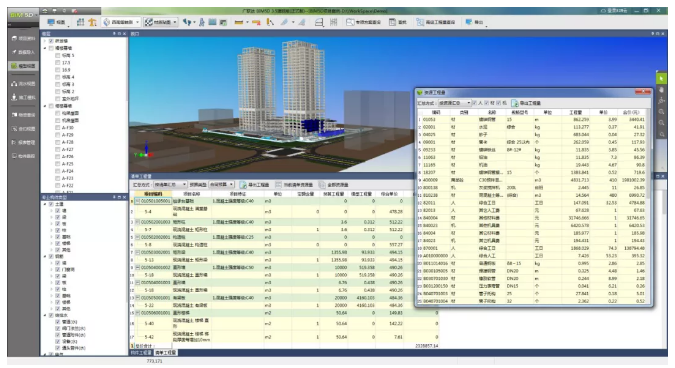Open the construction simulation sidebar module

coord(24,97)
